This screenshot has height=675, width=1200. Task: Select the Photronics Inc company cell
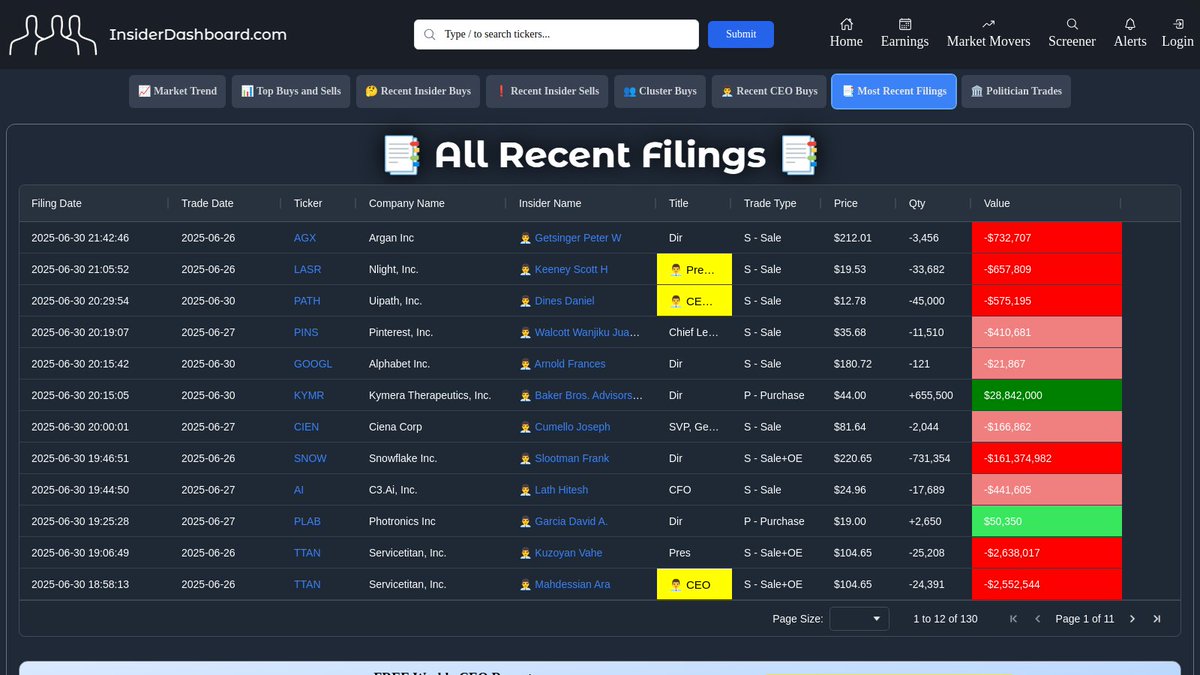(x=432, y=521)
